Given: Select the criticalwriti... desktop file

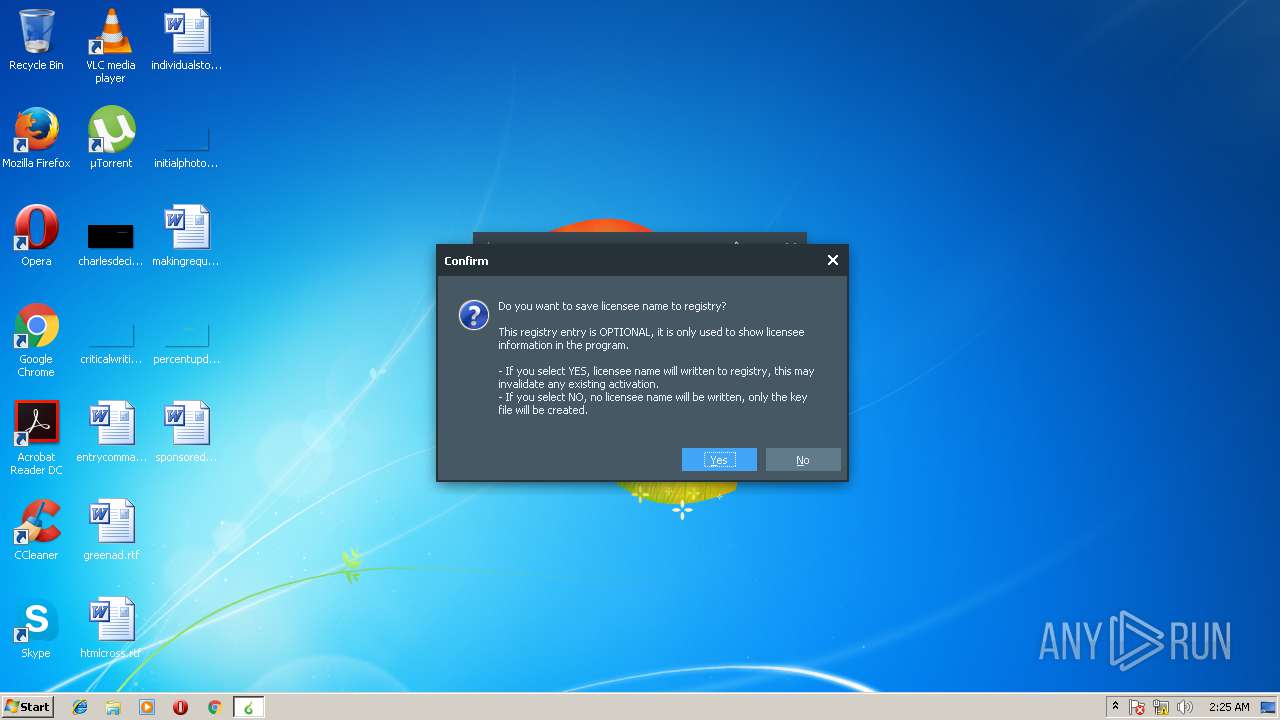Looking at the screenshot, I should [110, 342].
